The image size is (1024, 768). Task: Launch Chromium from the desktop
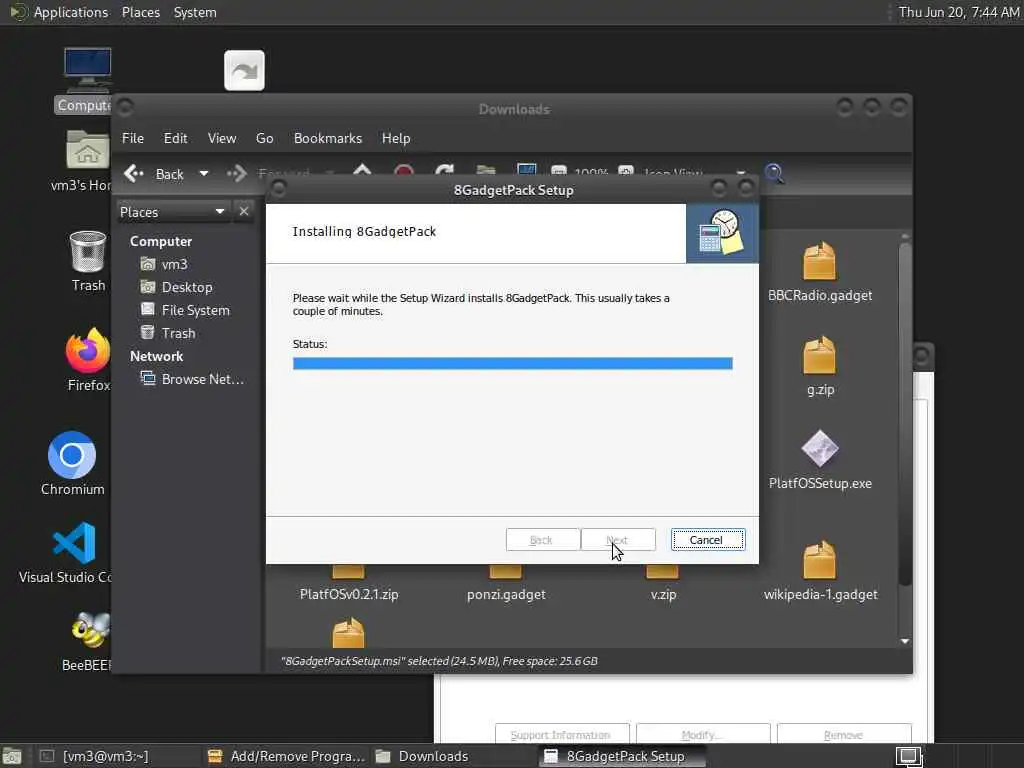coord(72,455)
